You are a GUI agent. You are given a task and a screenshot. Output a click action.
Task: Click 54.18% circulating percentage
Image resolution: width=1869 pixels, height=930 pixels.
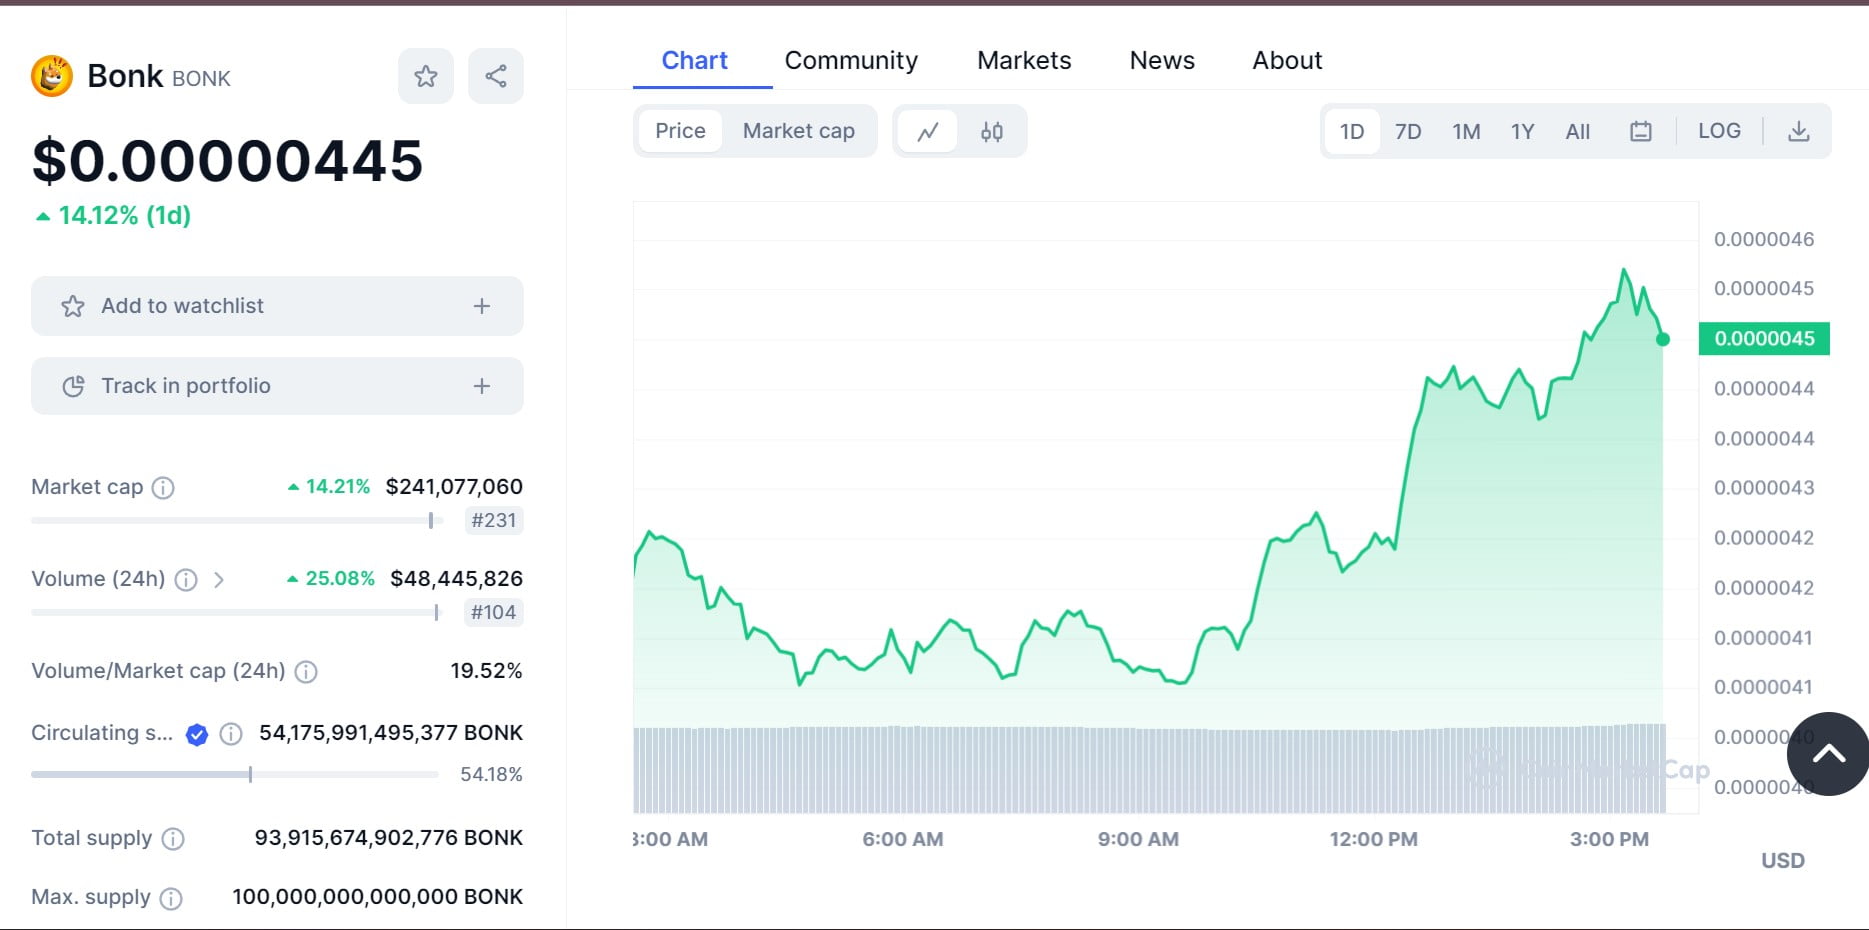[491, 775]
